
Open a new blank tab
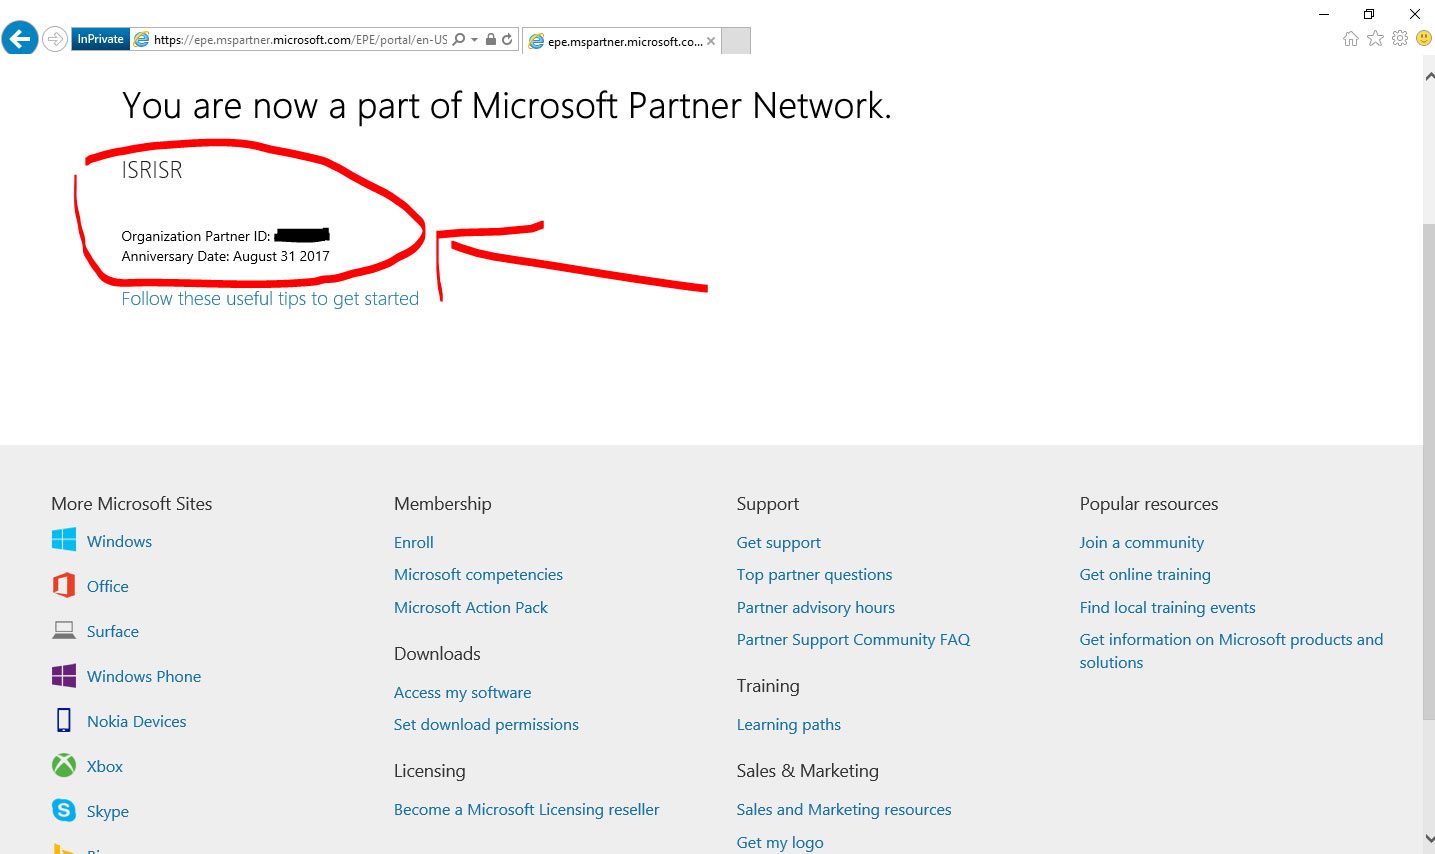click(736, 41)
